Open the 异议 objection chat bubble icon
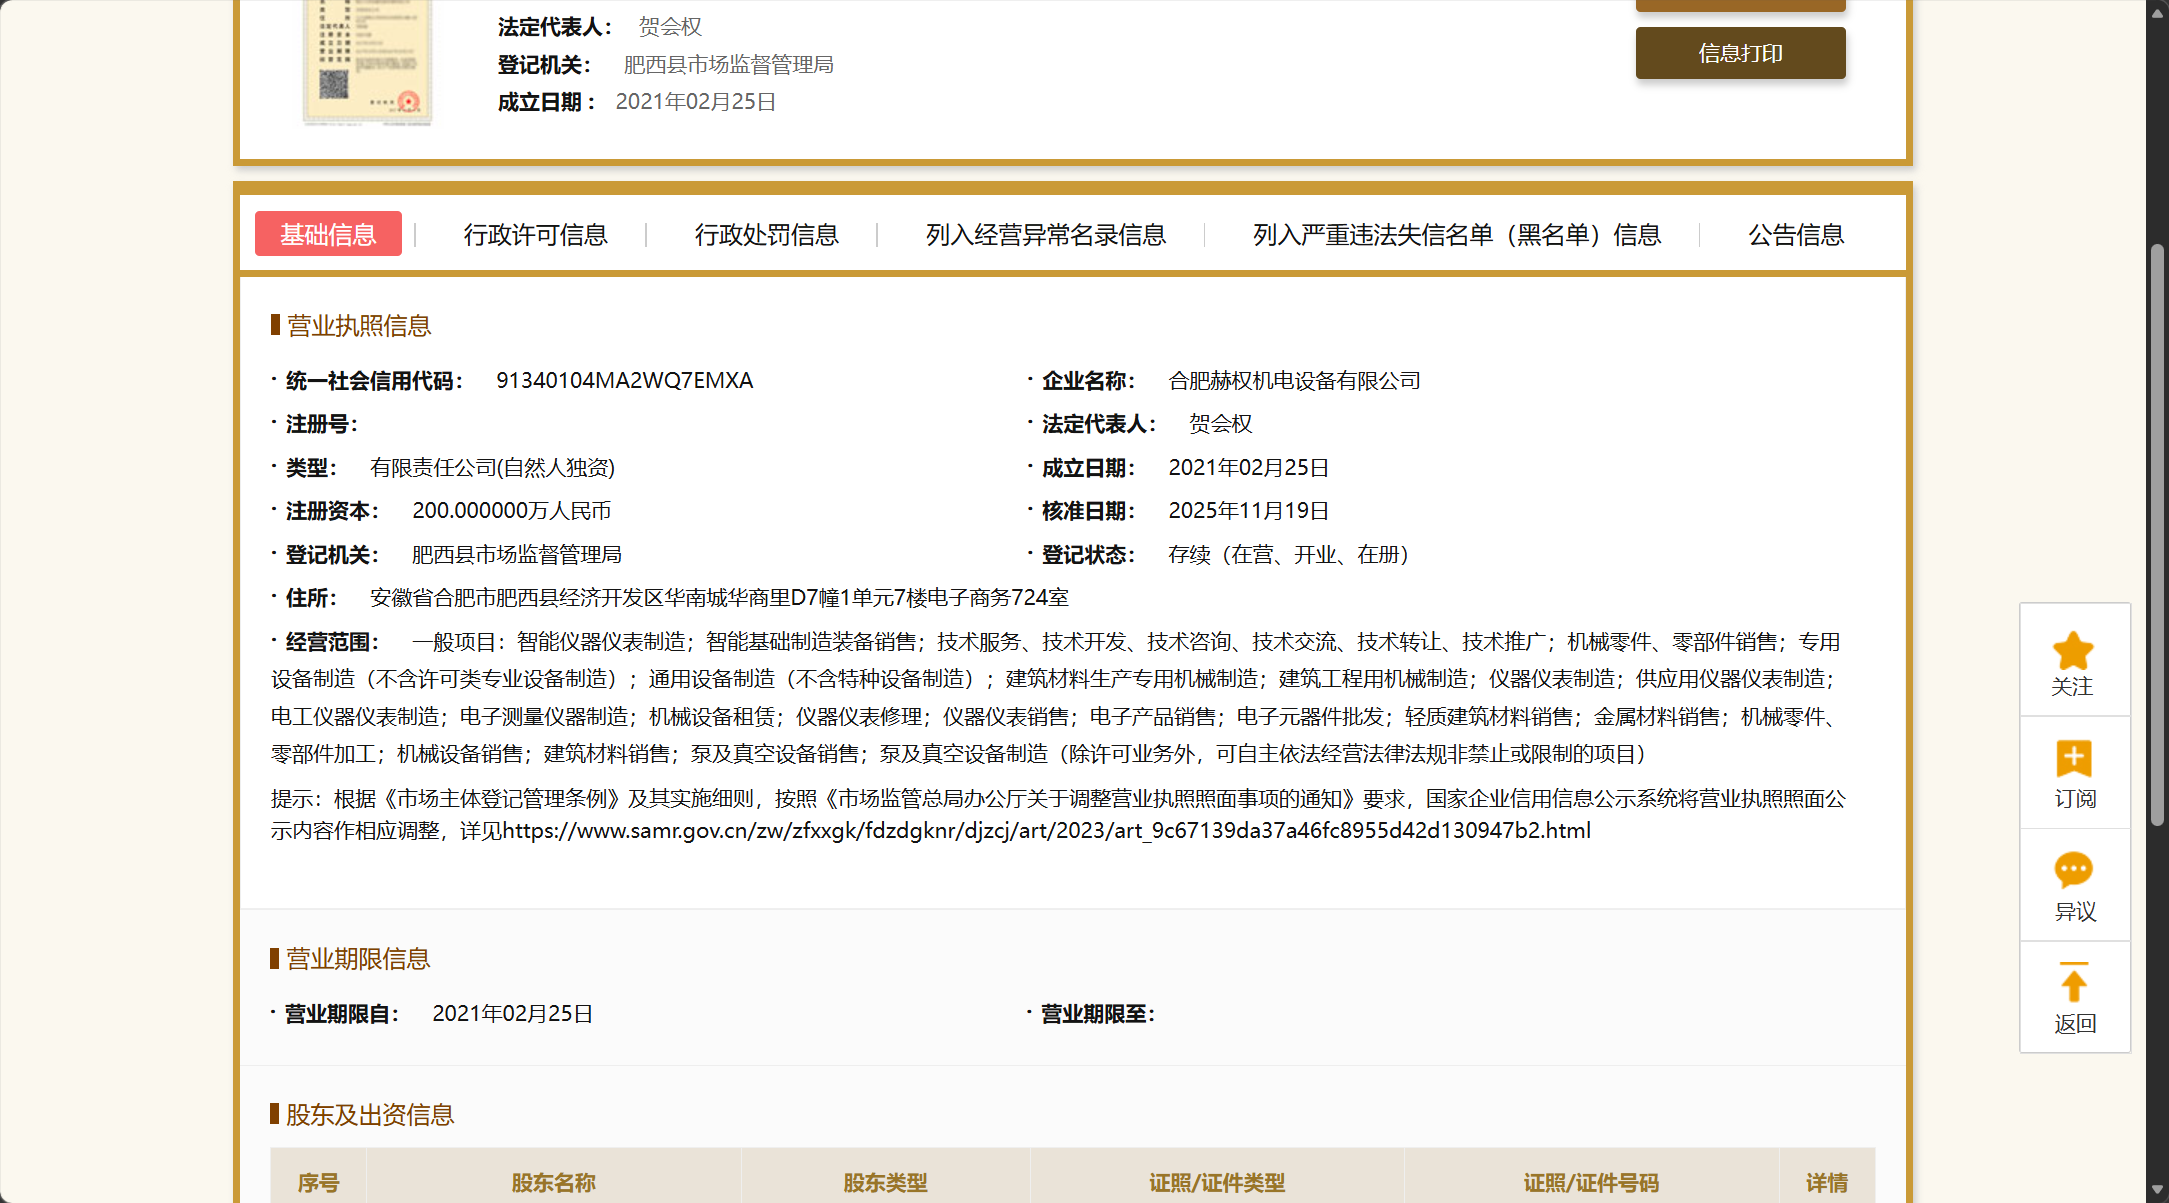Viewport: 2169px width, 1203px height. click(2073, 870)
